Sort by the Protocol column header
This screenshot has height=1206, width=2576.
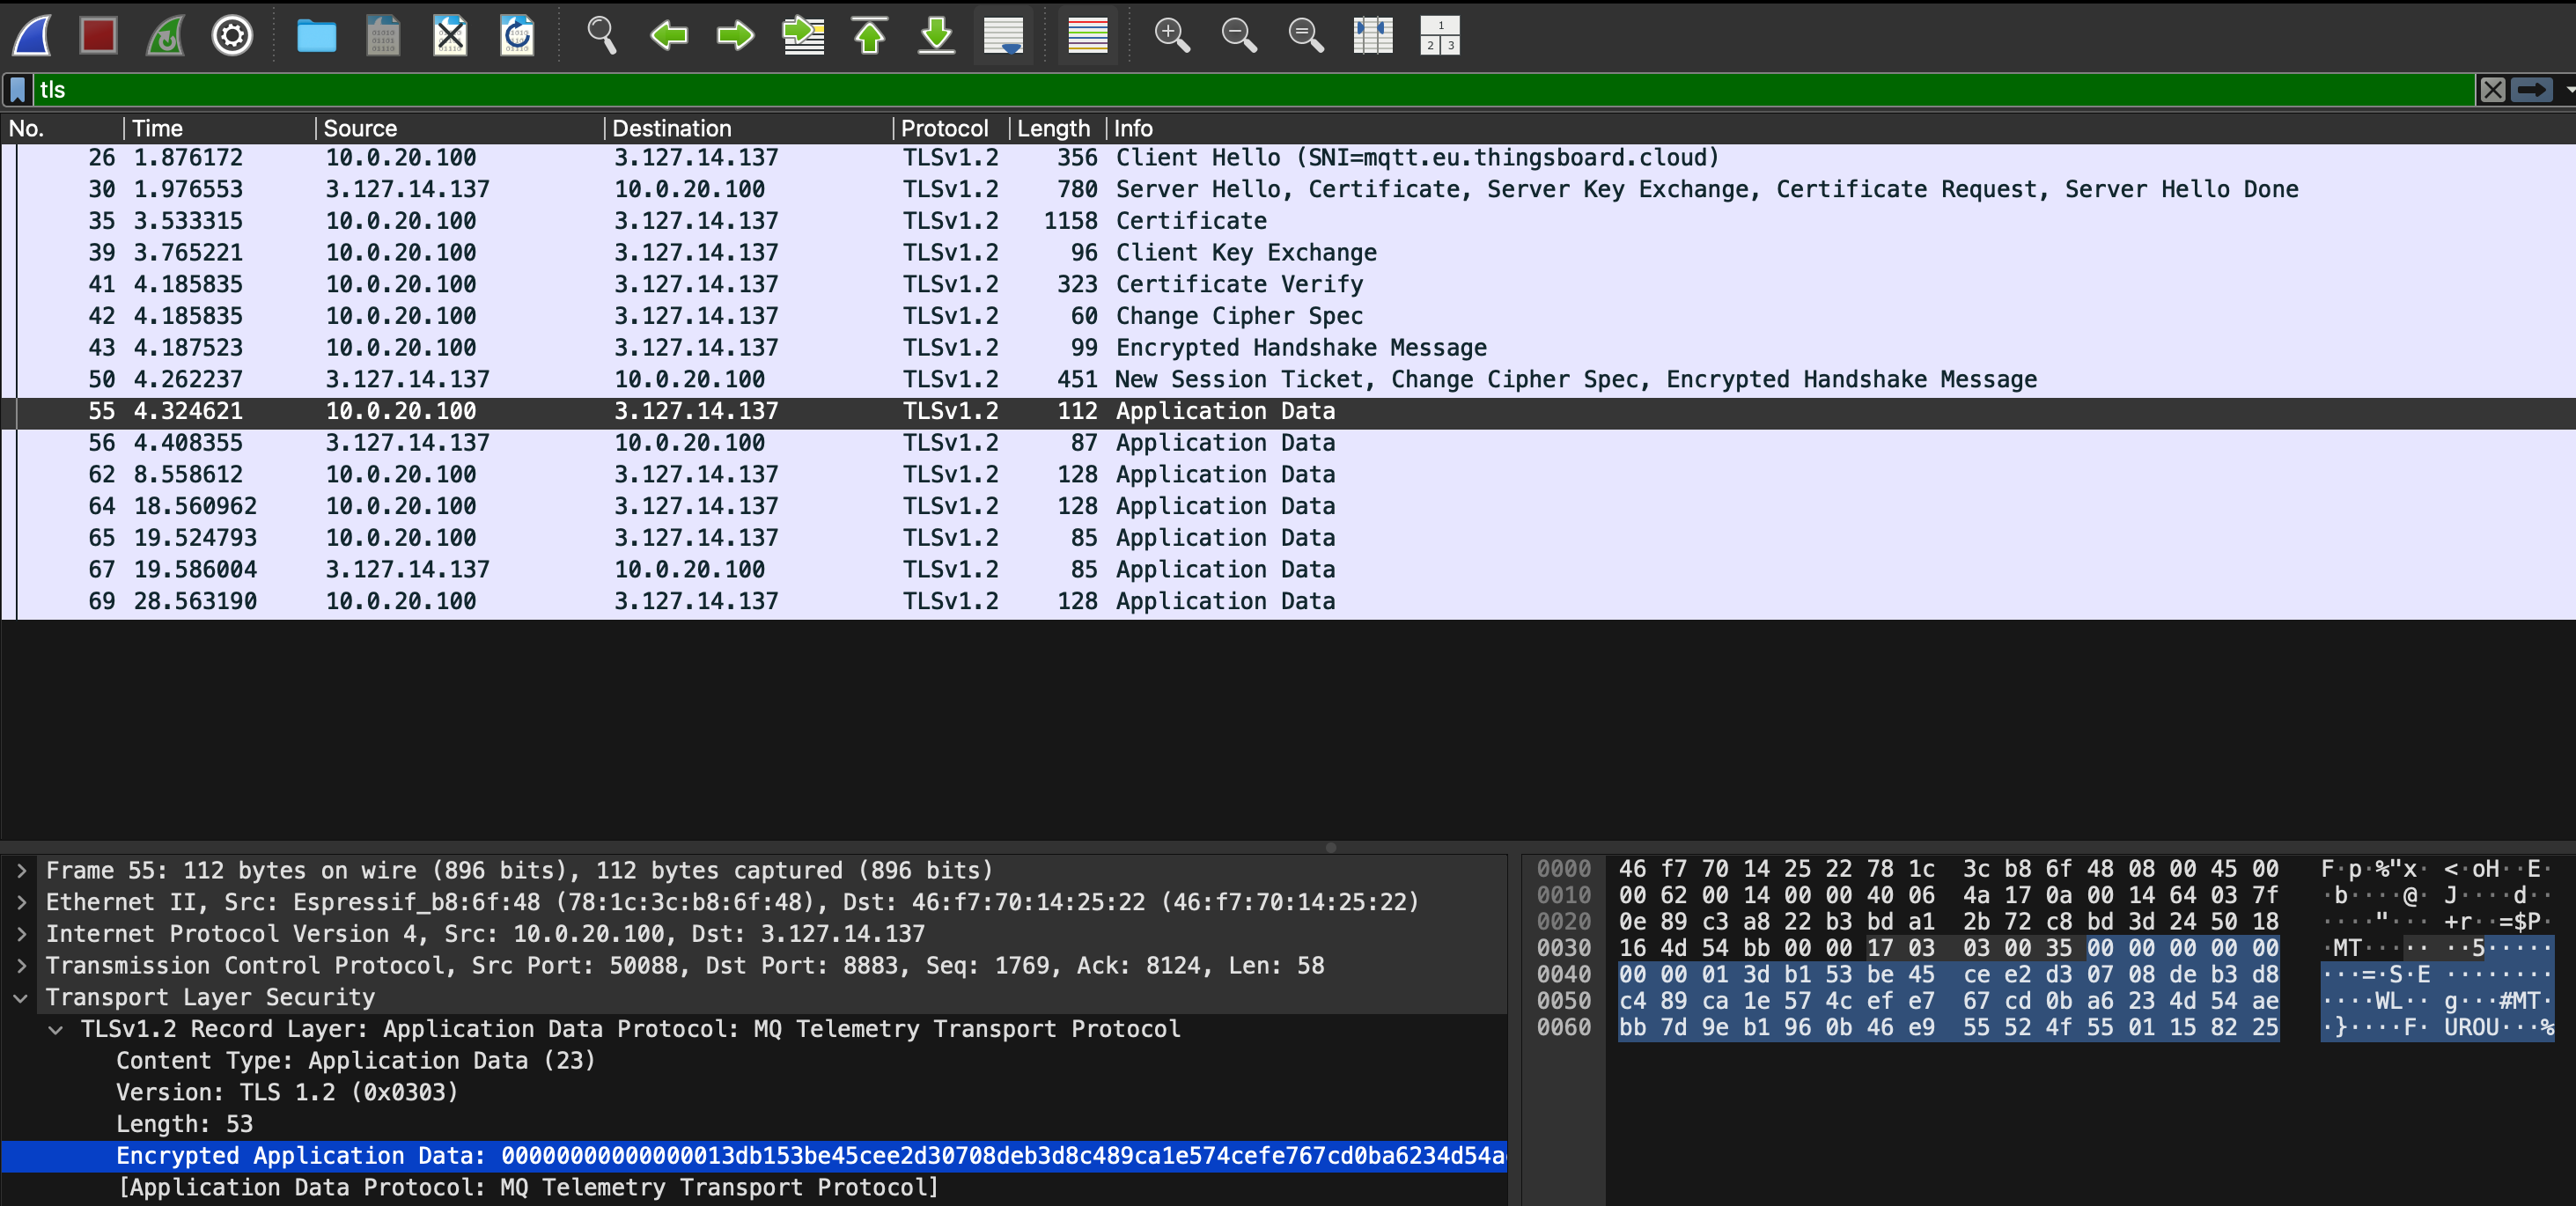pyautogui.click(x=951, y=128)
